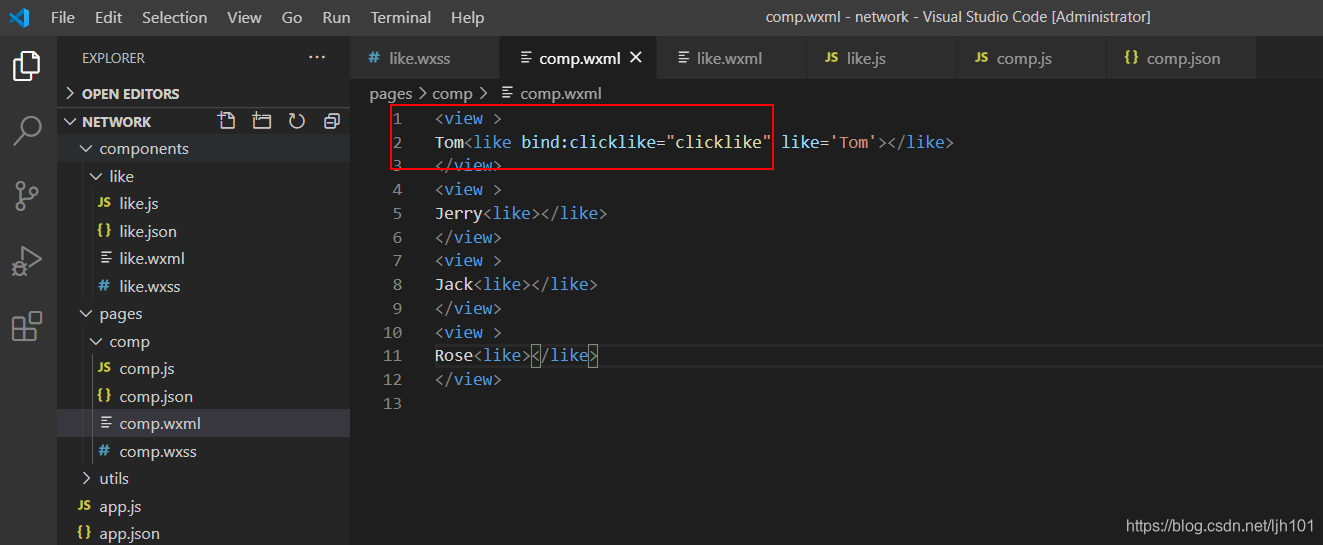
Task: Open like.wxml in the file tree
Action: 203,258
